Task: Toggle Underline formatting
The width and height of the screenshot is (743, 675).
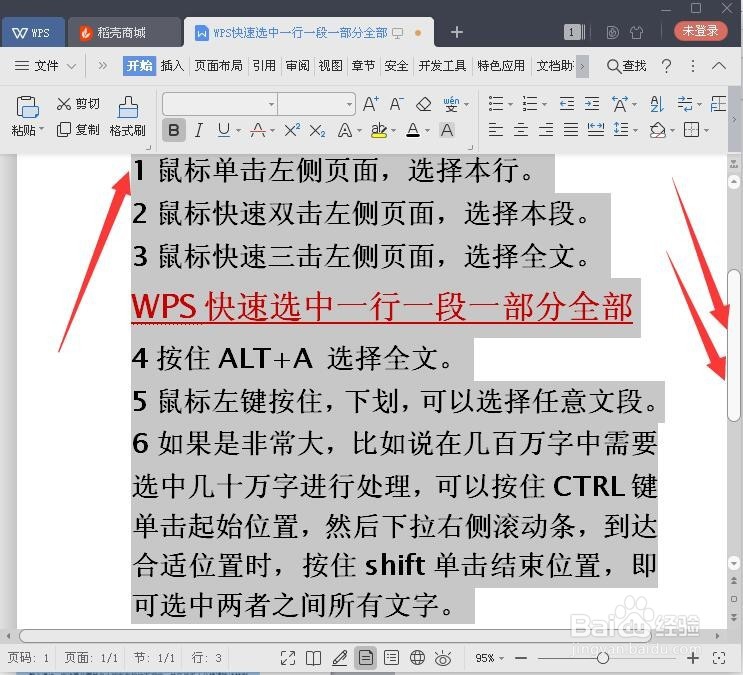Action: tap(224, 129)
